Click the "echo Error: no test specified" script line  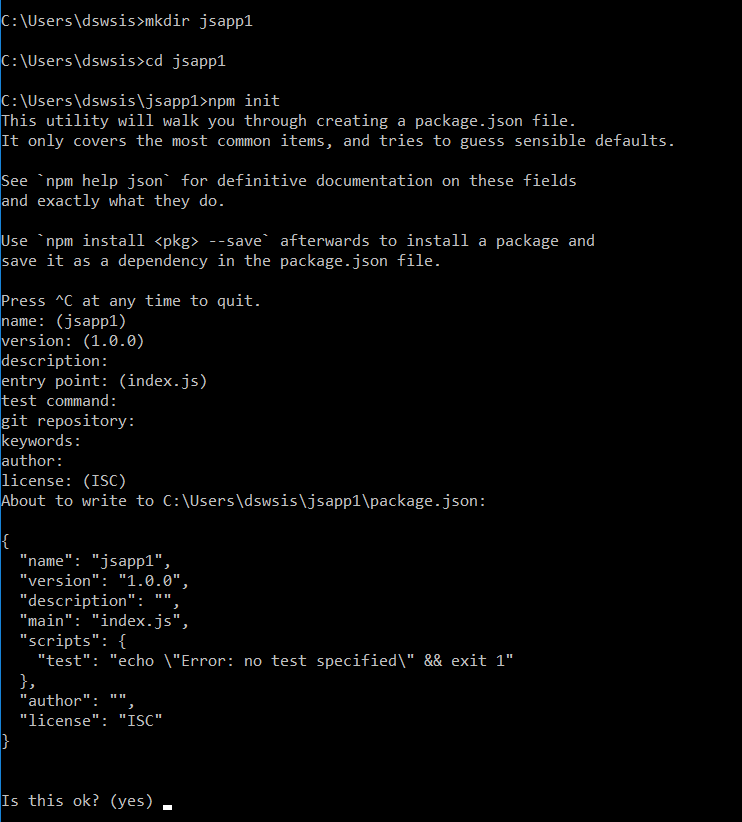click(275, 661)
